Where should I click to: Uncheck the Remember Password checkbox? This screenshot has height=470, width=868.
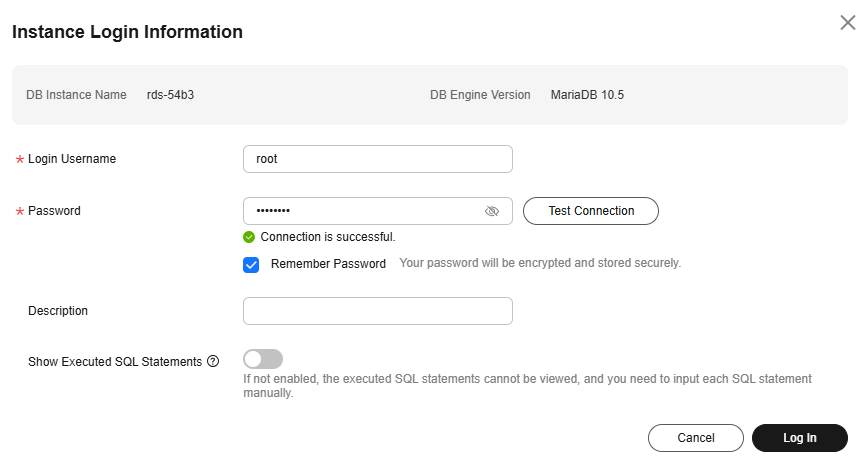tap(251, 265)
